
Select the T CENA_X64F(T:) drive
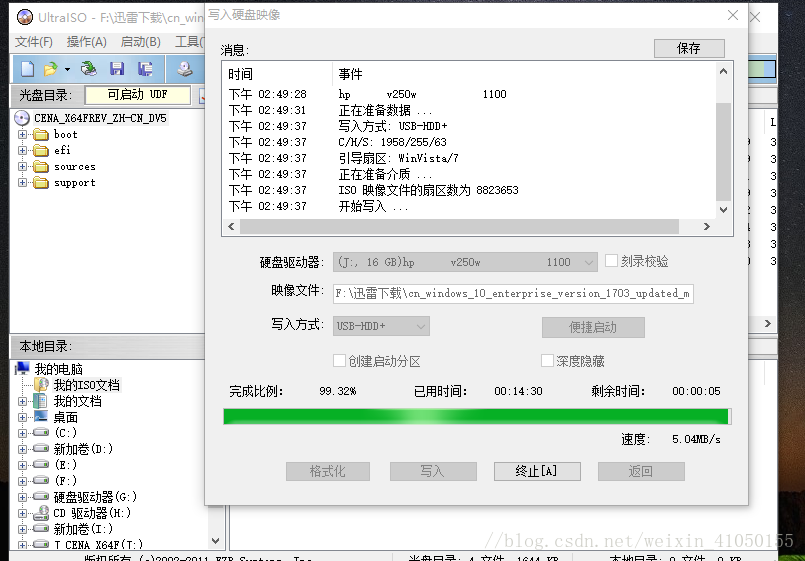99,545
